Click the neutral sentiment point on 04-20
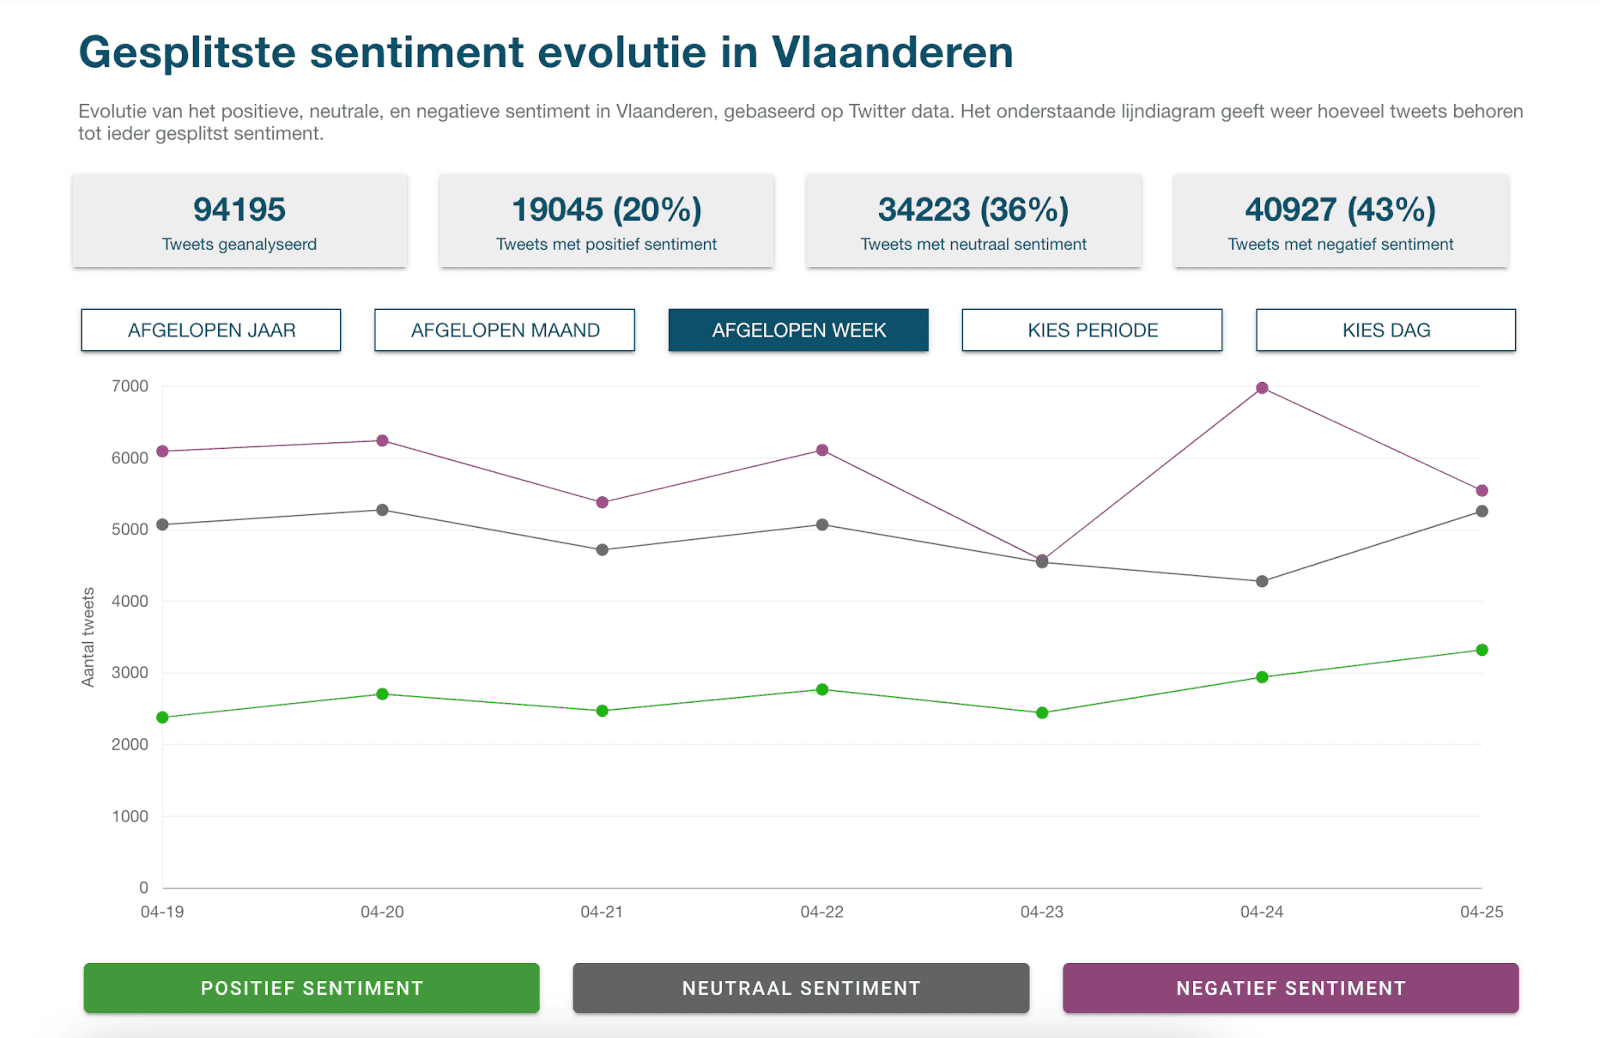Screen dimensions: 1600x1038 382,510
